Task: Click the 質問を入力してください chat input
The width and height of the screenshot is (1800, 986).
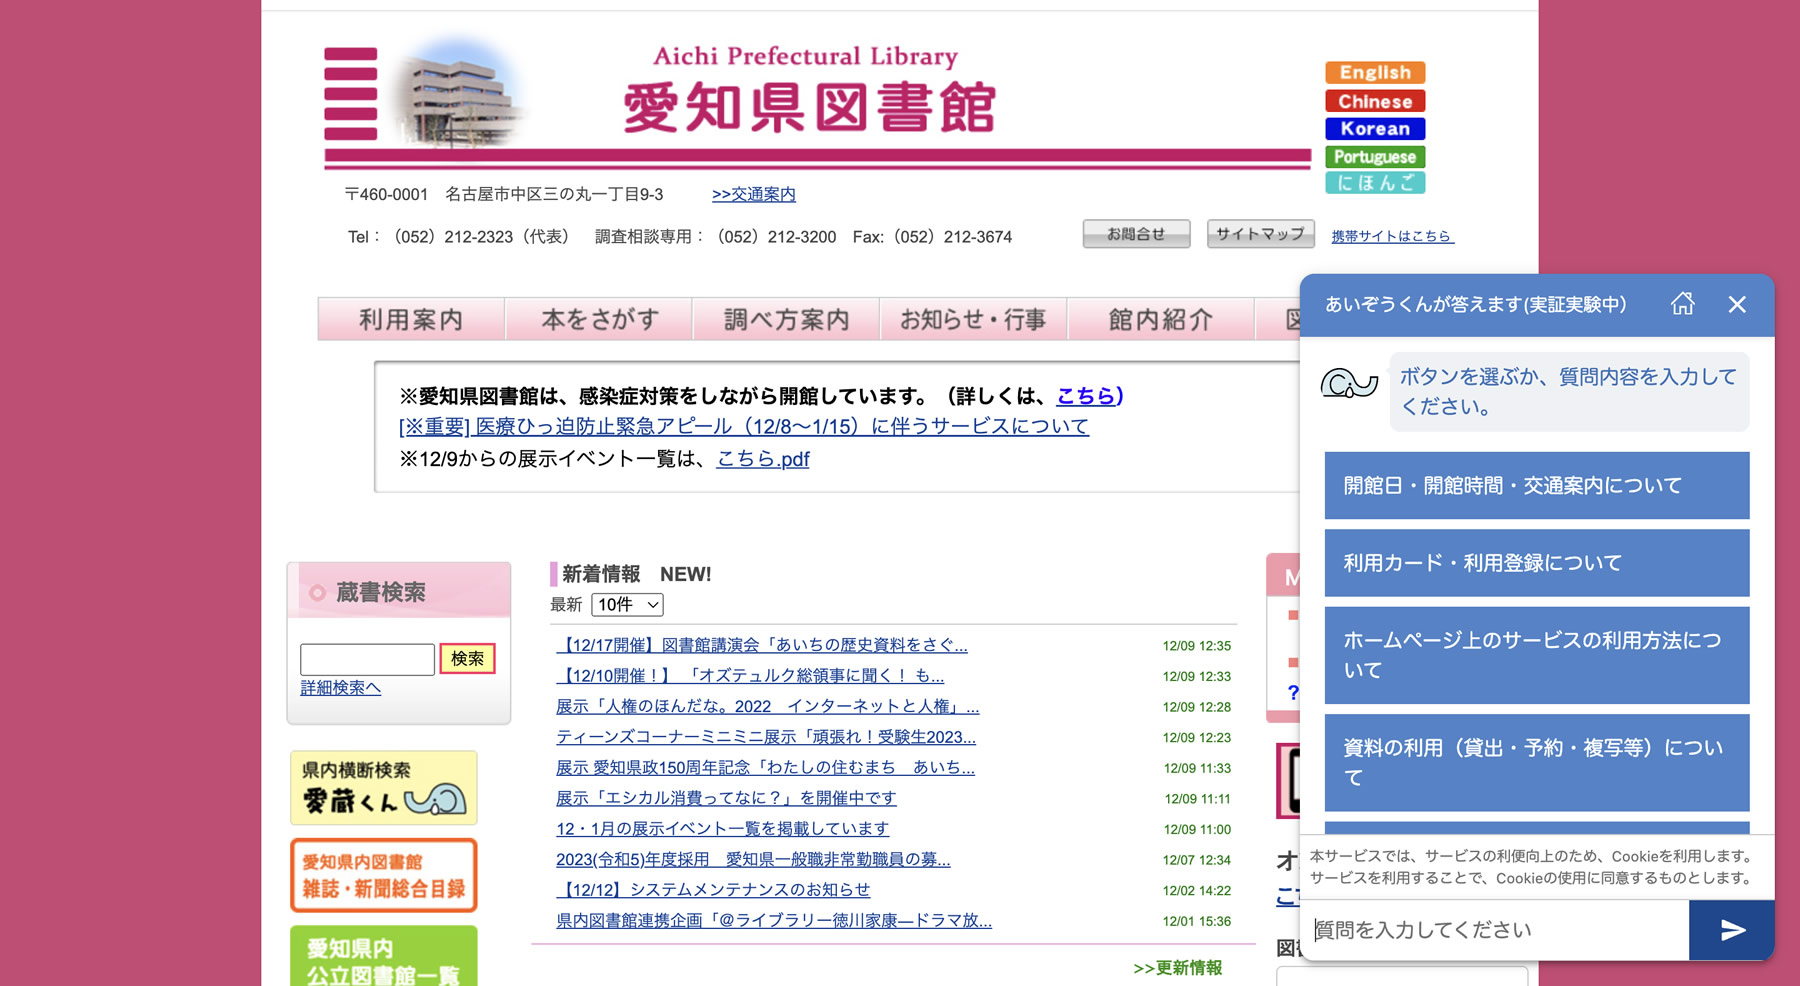Action: pyautogui.click(x=1496, y=930)
